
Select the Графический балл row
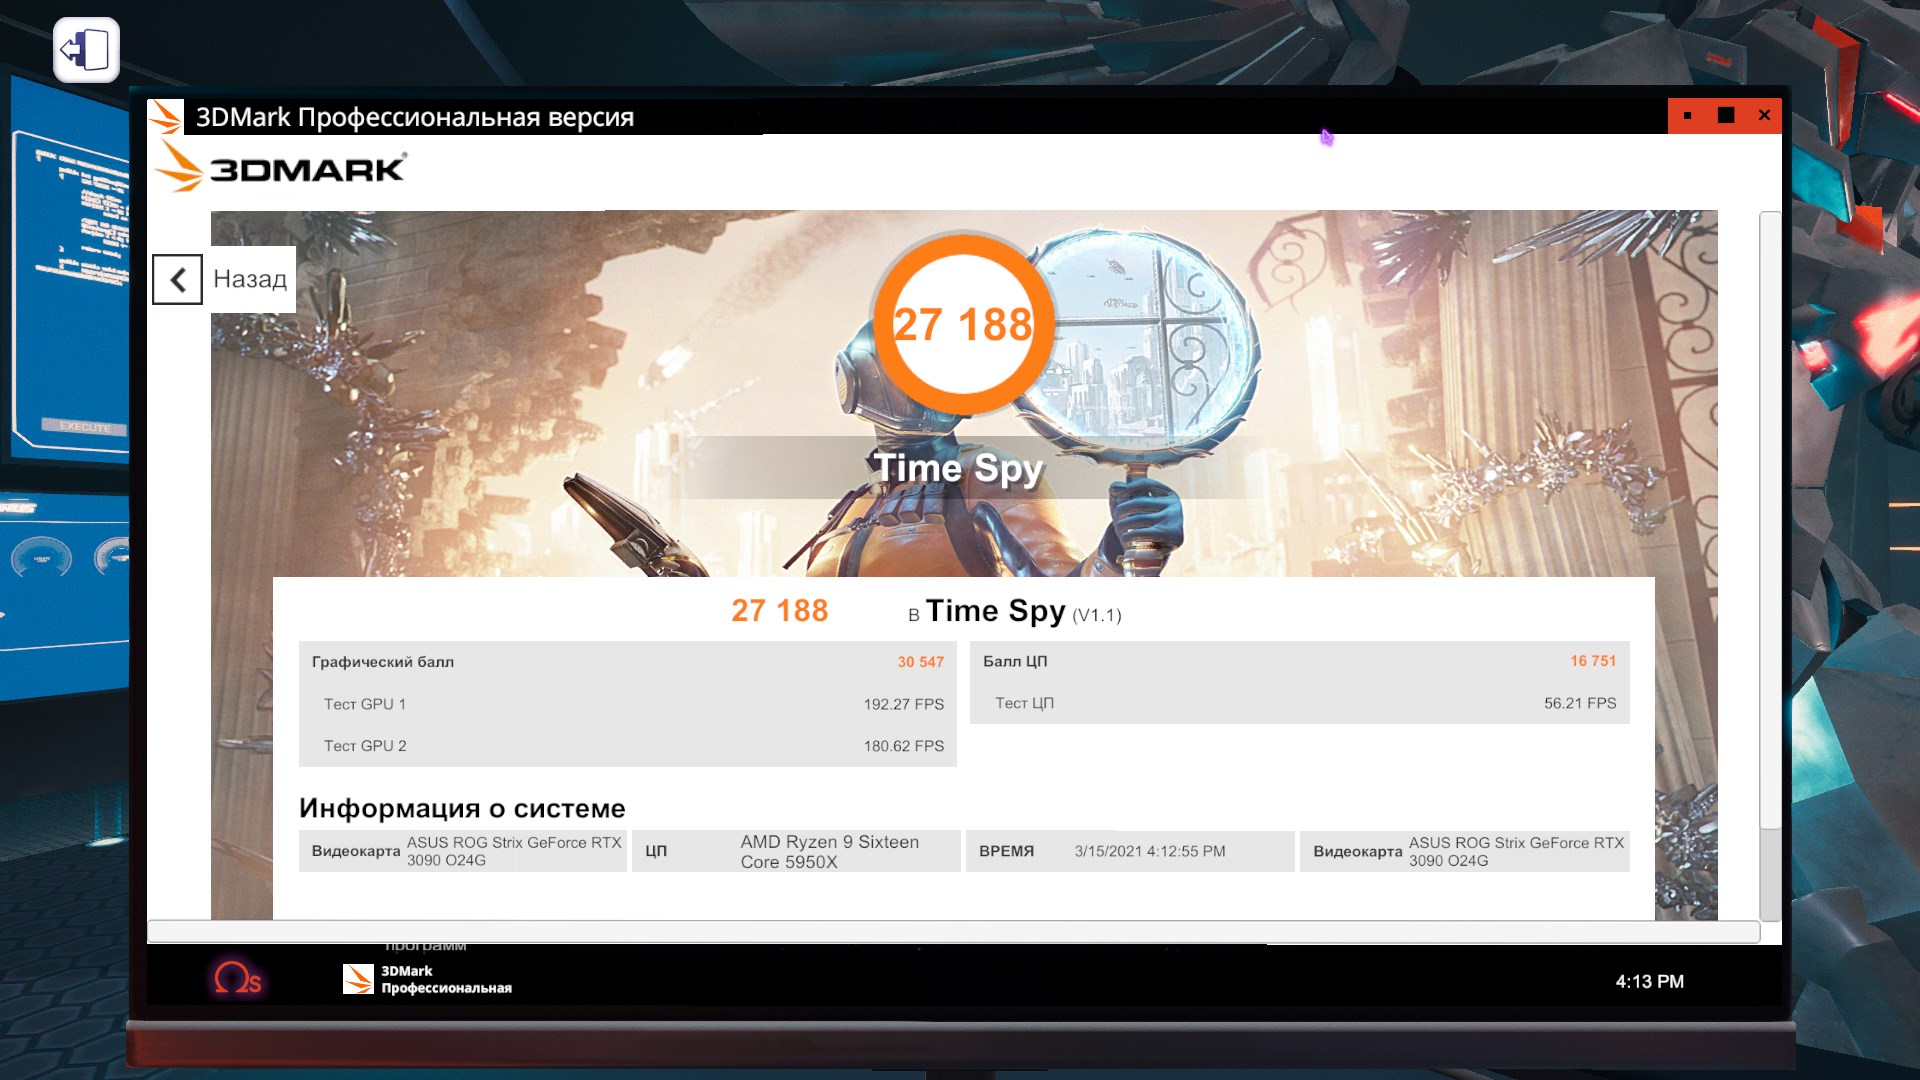627,662
